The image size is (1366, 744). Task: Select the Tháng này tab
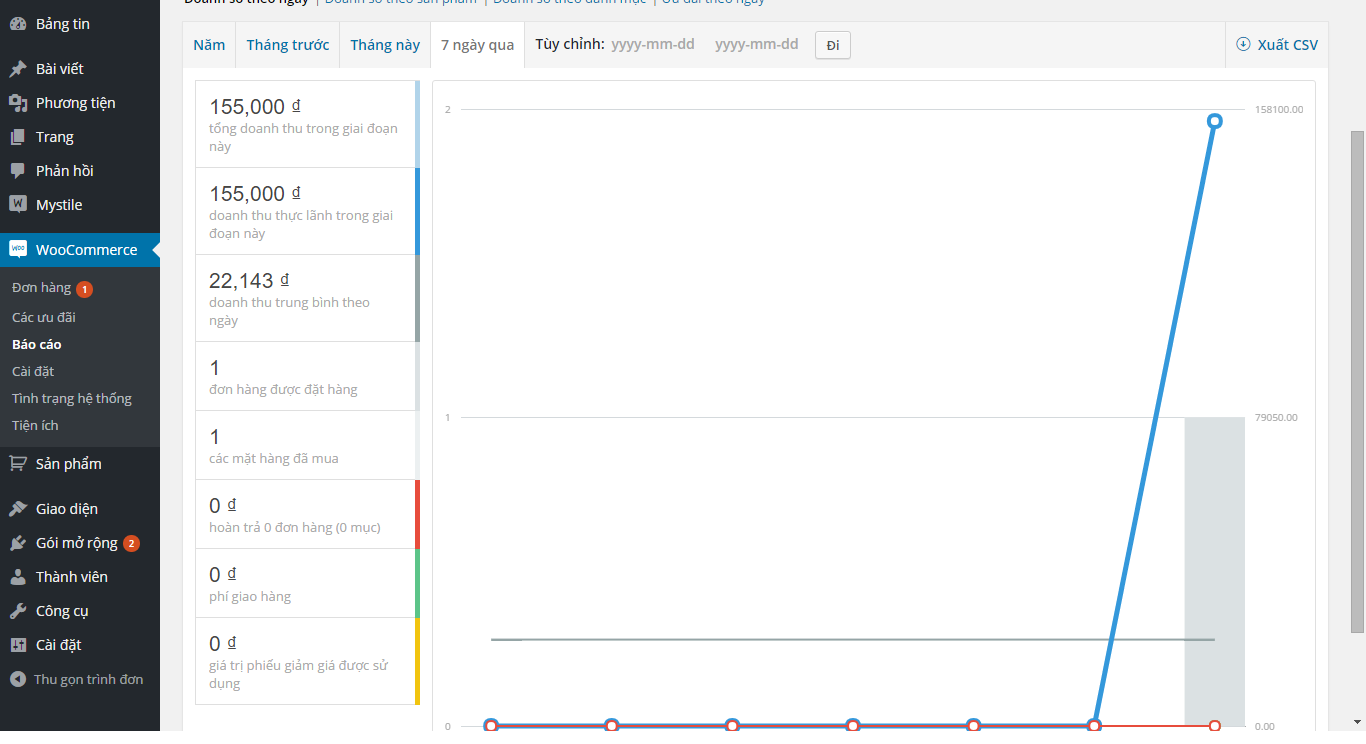(385, 45)
